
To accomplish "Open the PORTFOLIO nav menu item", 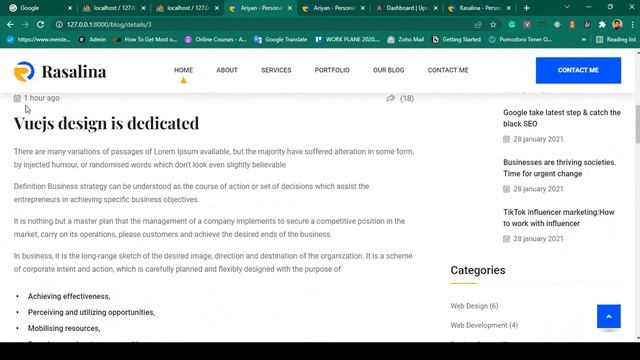I will tap(332, 70).
